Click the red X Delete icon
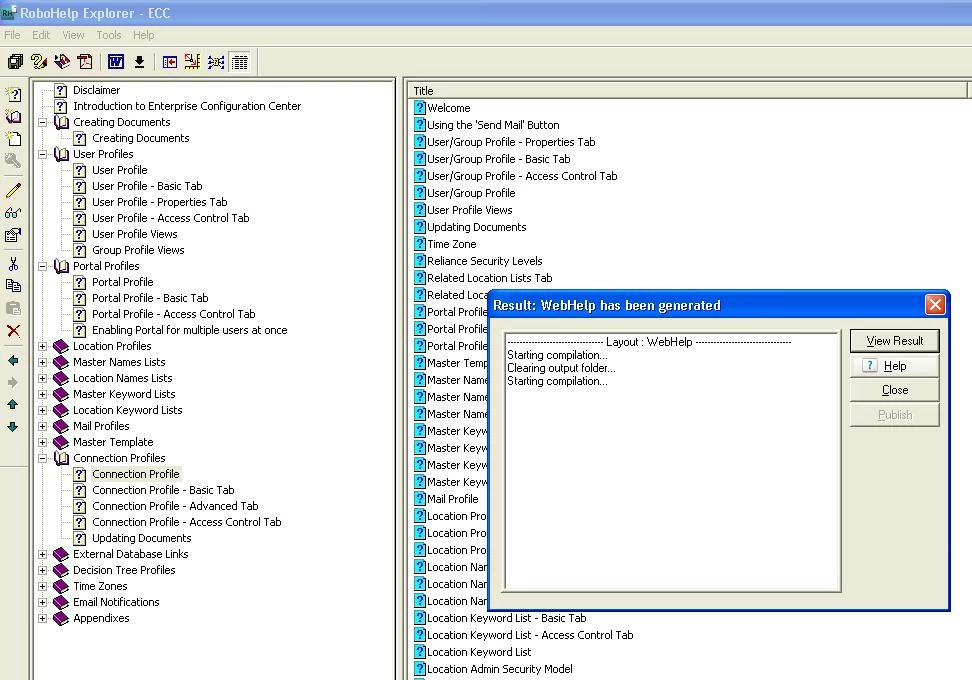 coord(13,330)
